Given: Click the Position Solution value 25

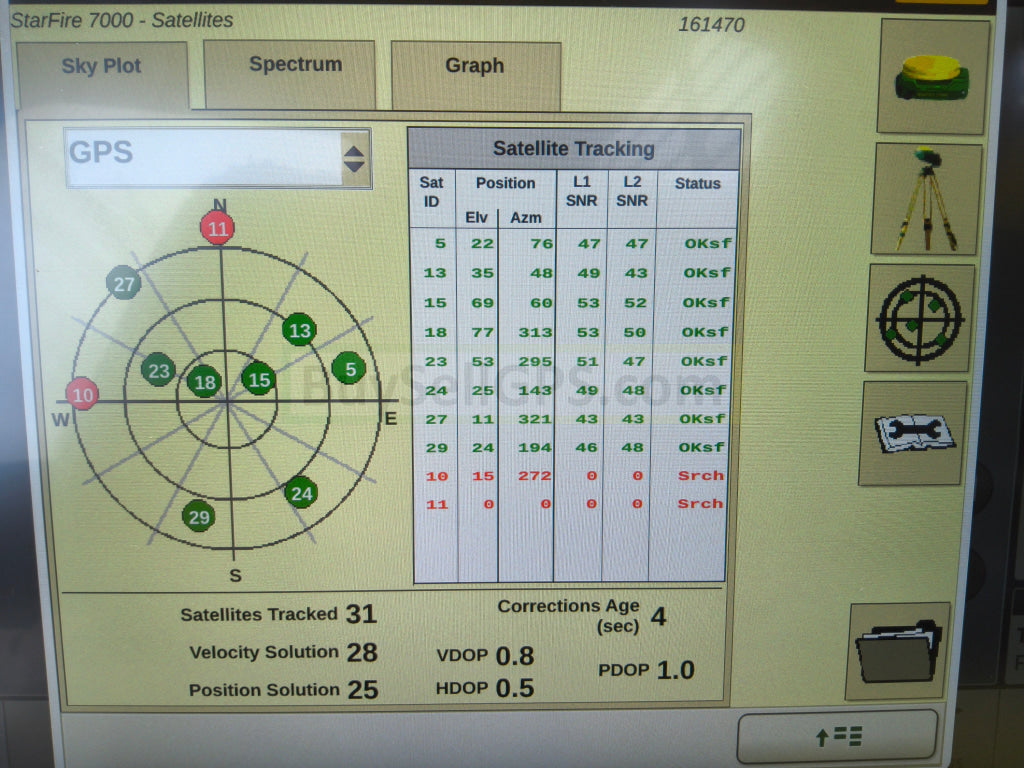Looking at the screenshot, I should [x=362, y=690].
